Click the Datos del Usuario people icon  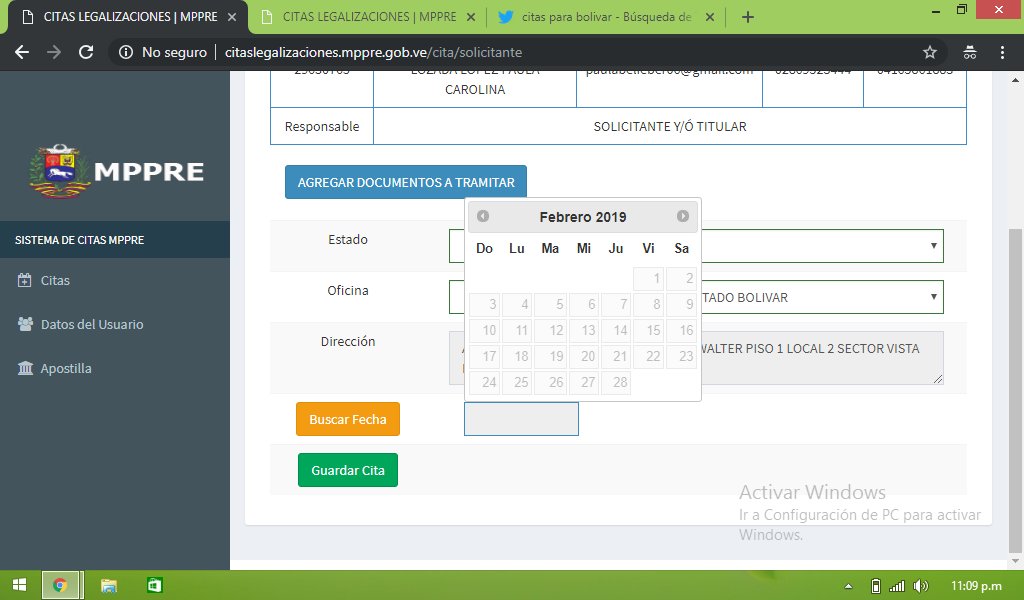[x=25, y=324]
